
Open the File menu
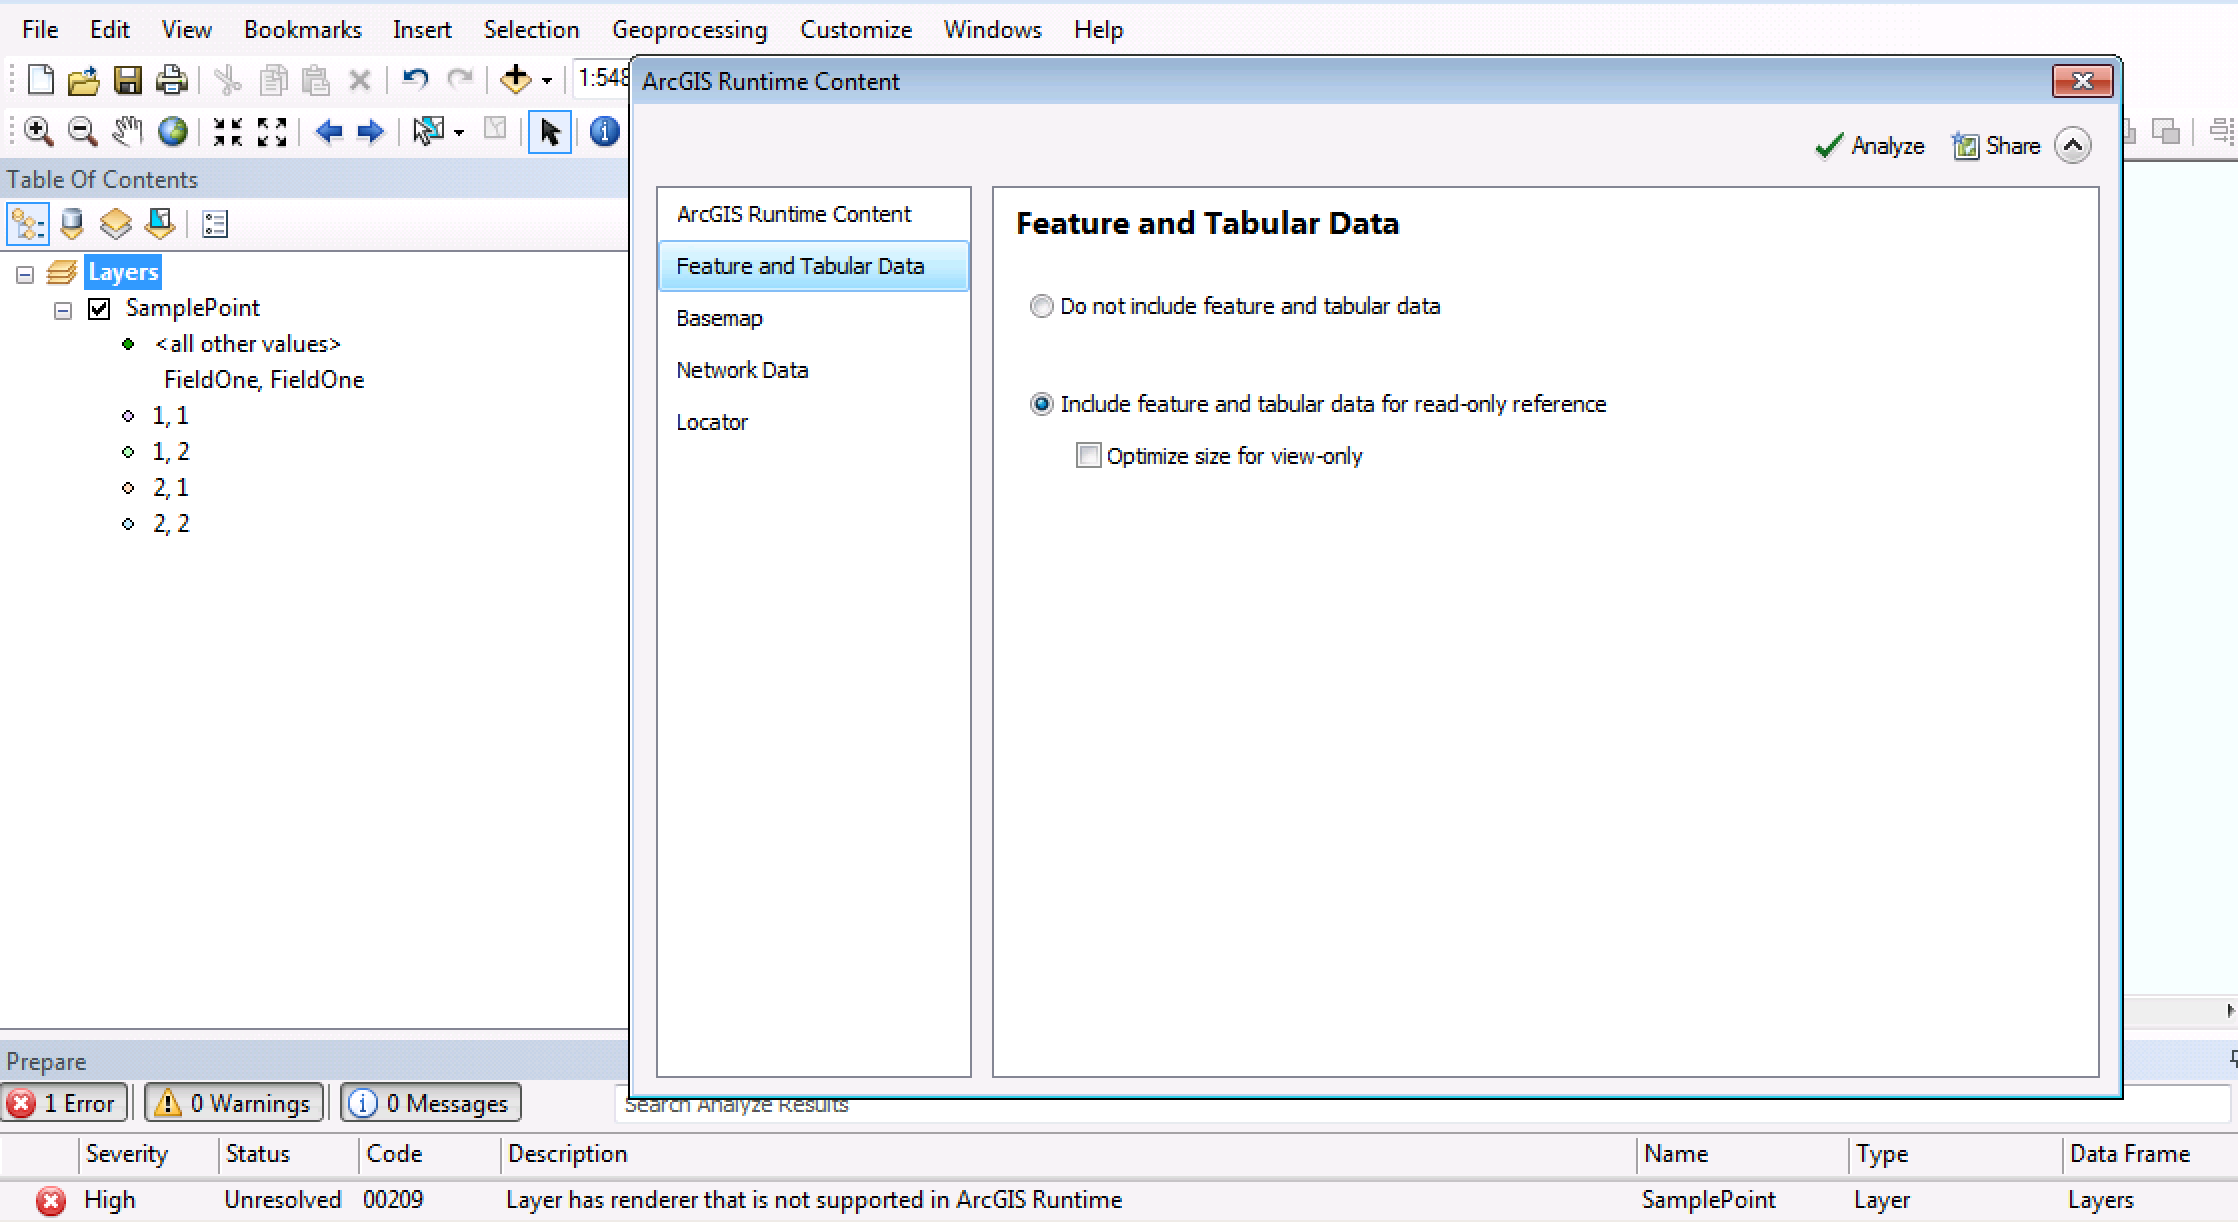[40, 30]
